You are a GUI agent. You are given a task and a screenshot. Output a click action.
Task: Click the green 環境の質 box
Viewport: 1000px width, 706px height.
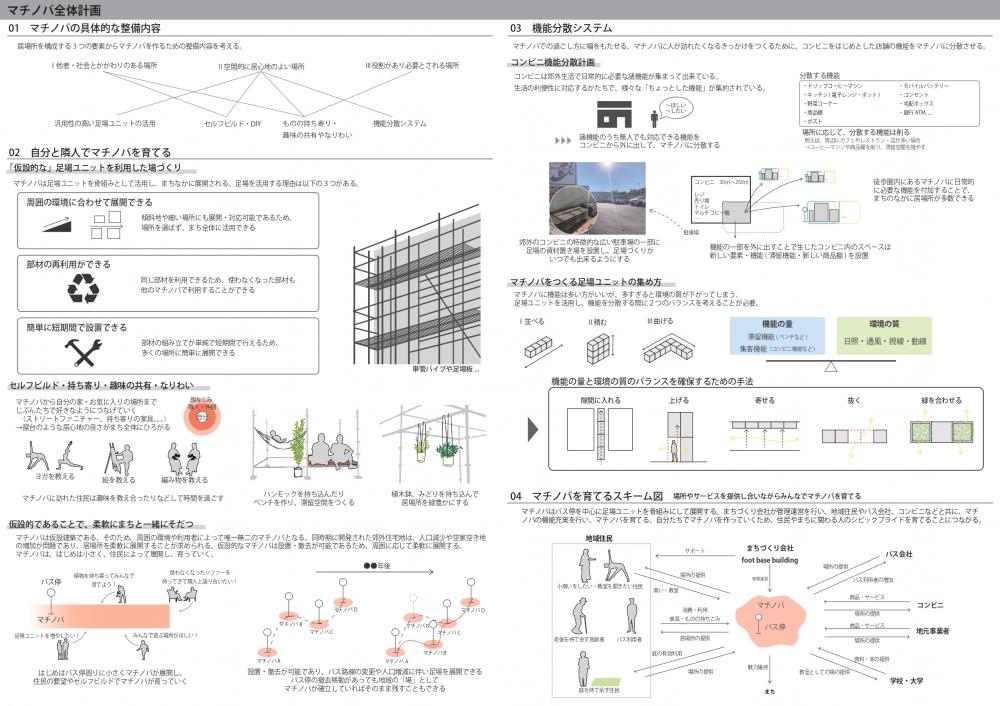(884, 336)
